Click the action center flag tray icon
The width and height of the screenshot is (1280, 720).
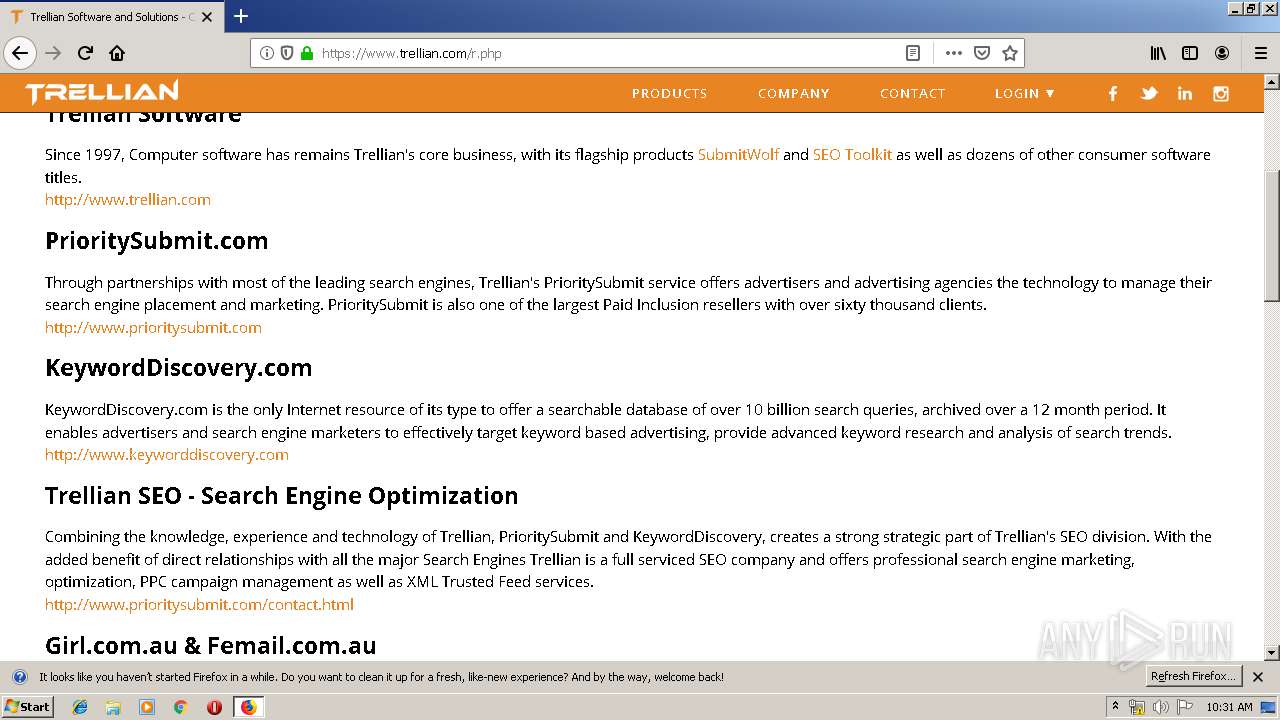click(1183, 707)
